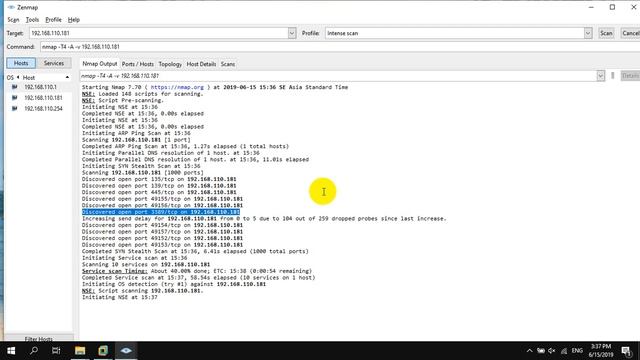
Task: Select the Services toggle button
Action: pyautogui.click(x=54, y=63)
